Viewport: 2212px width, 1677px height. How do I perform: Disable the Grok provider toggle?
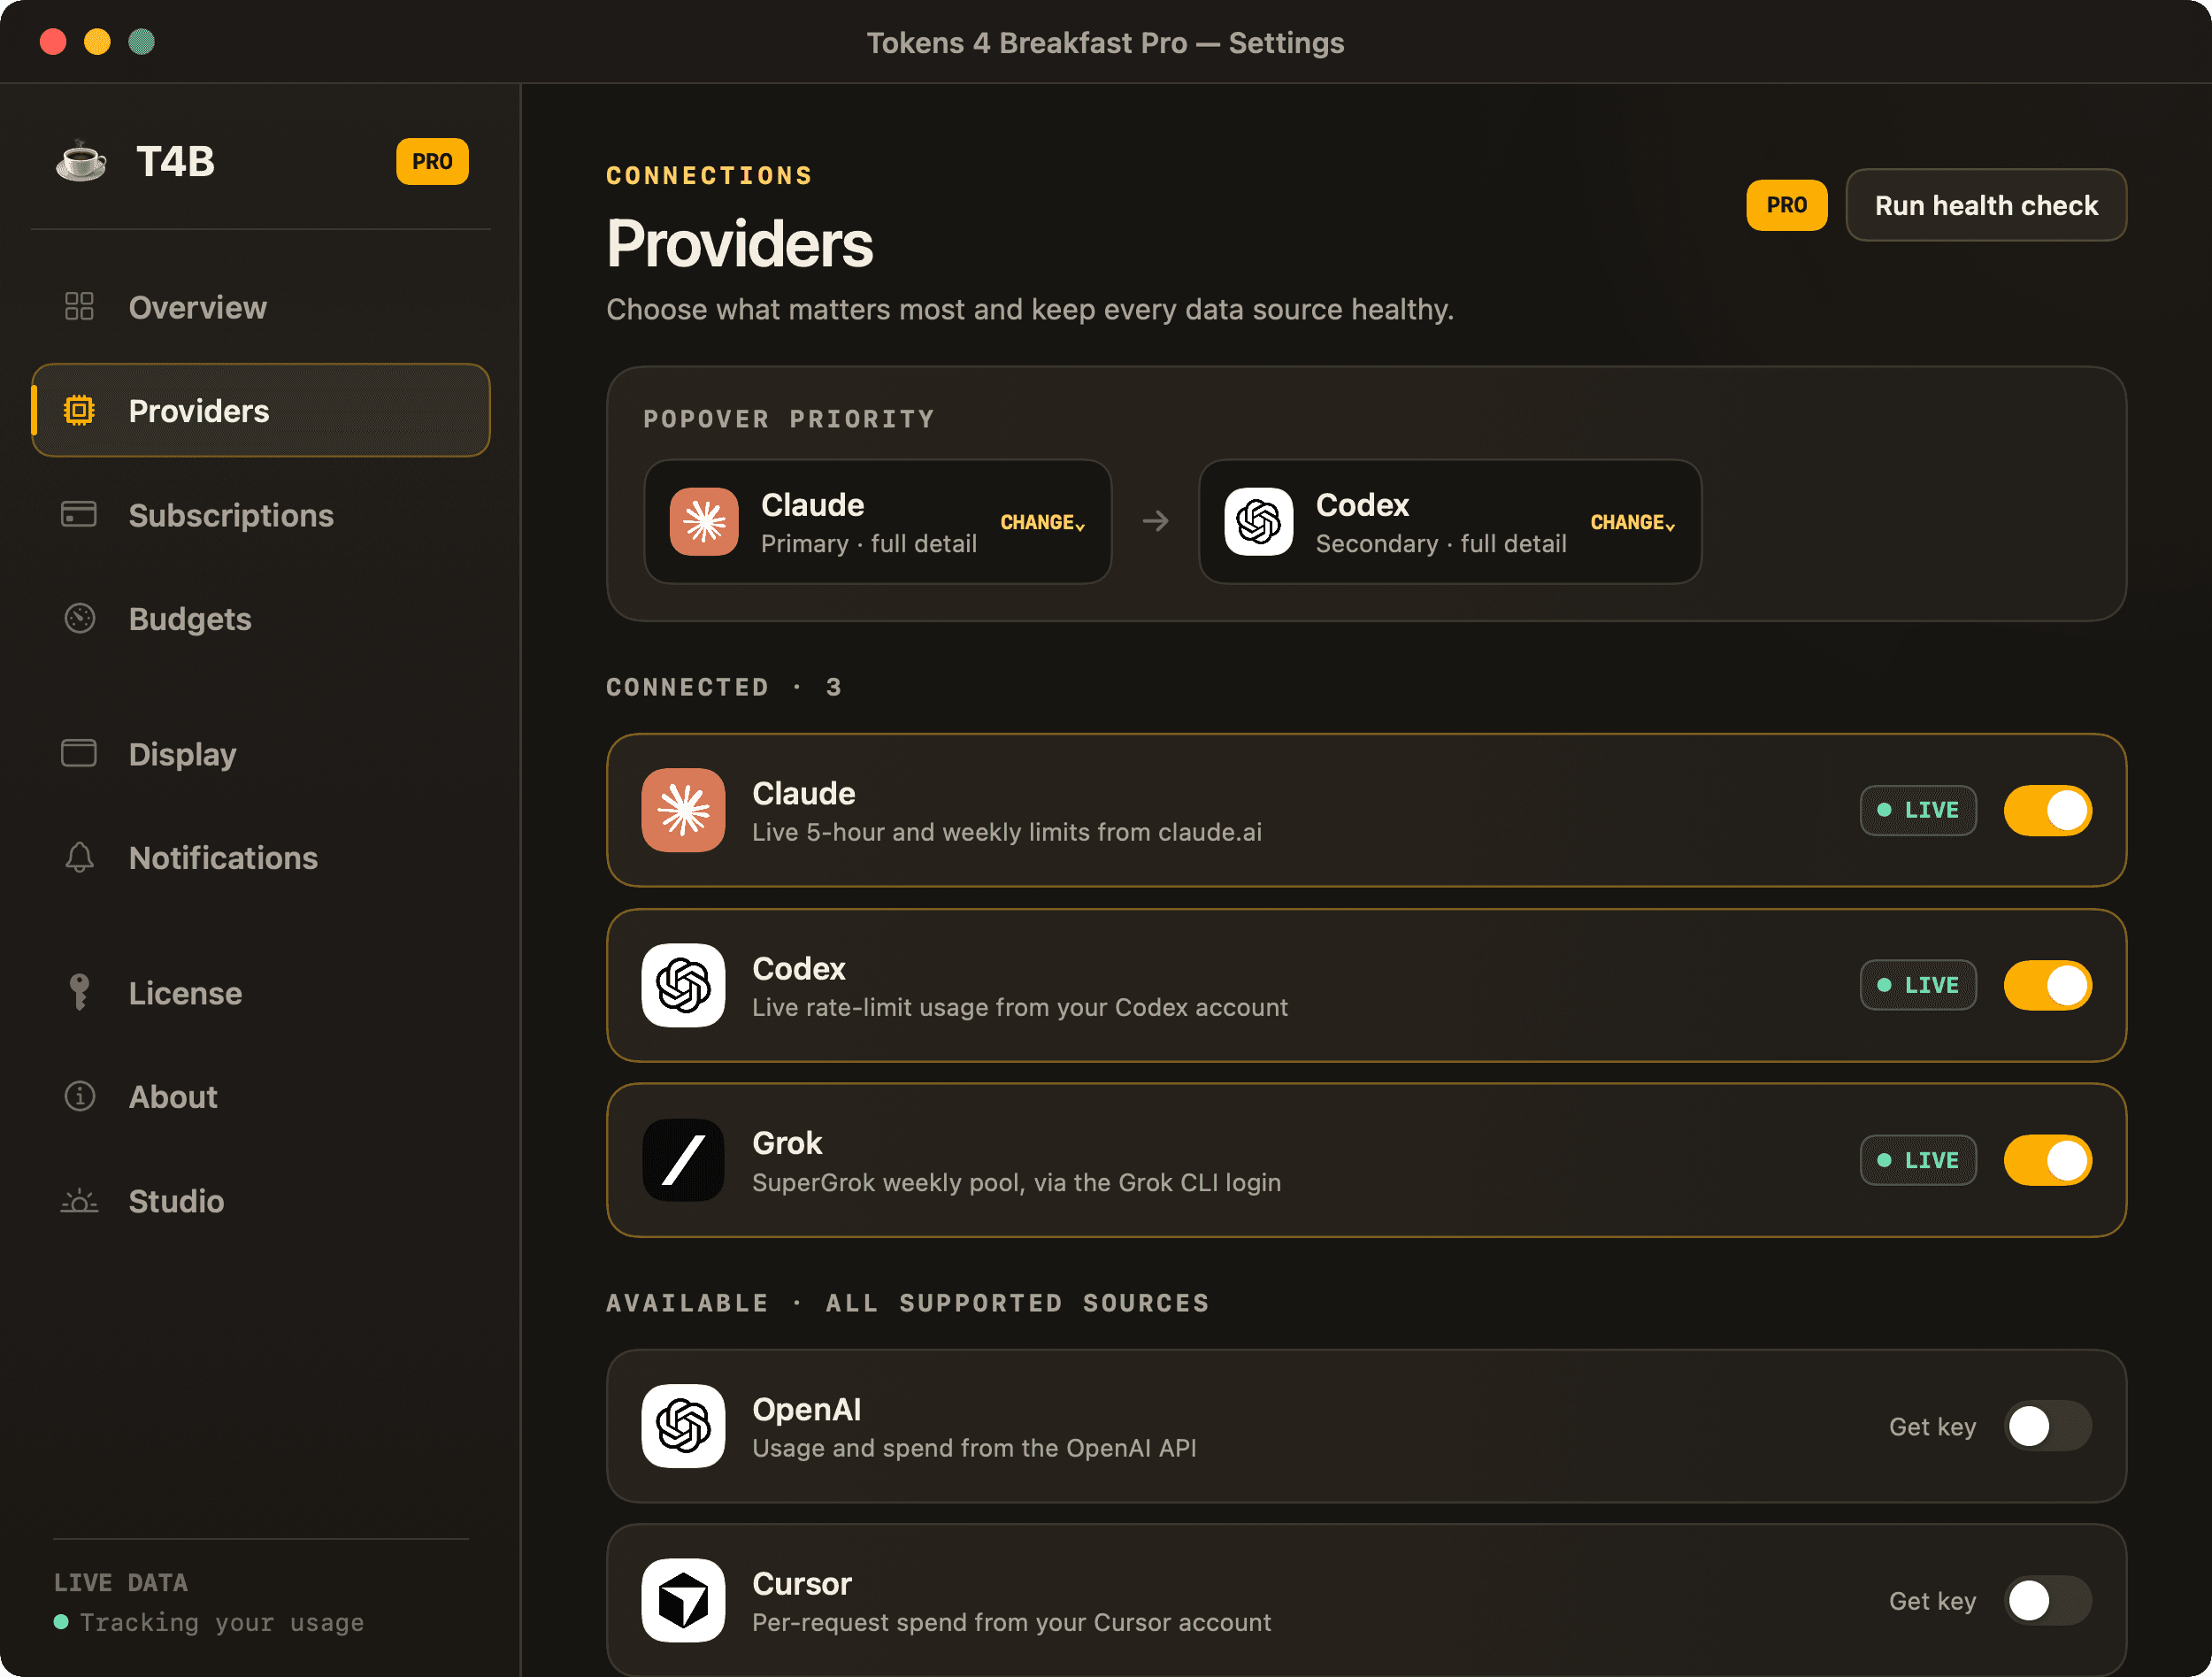pyautogui.click(x=2047, y=1160)
